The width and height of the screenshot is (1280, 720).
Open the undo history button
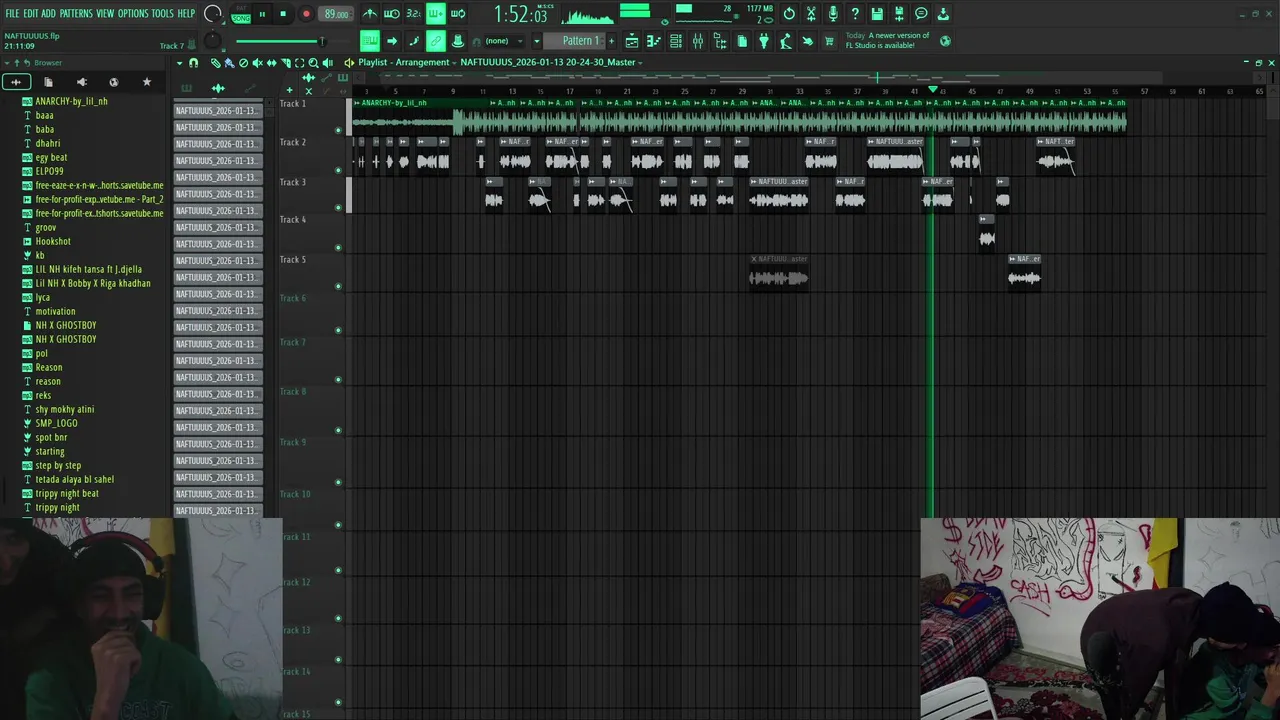(789, 14)
